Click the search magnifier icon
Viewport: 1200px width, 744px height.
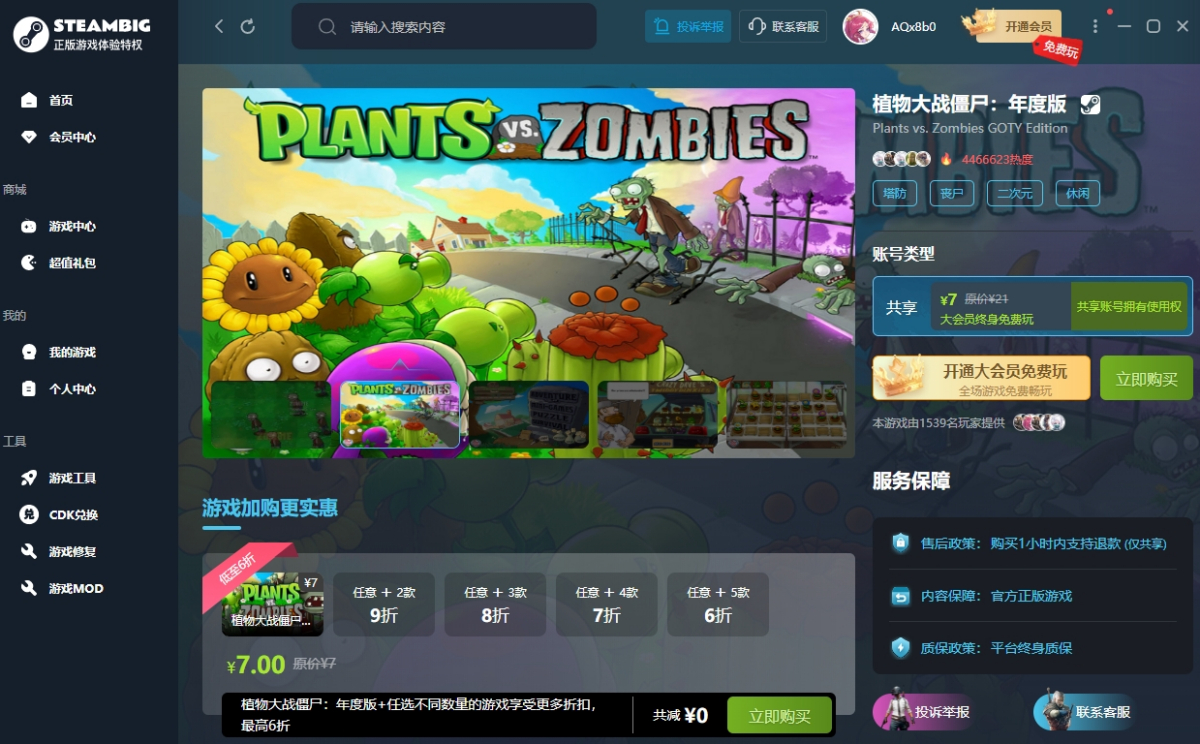pos(327,27)
